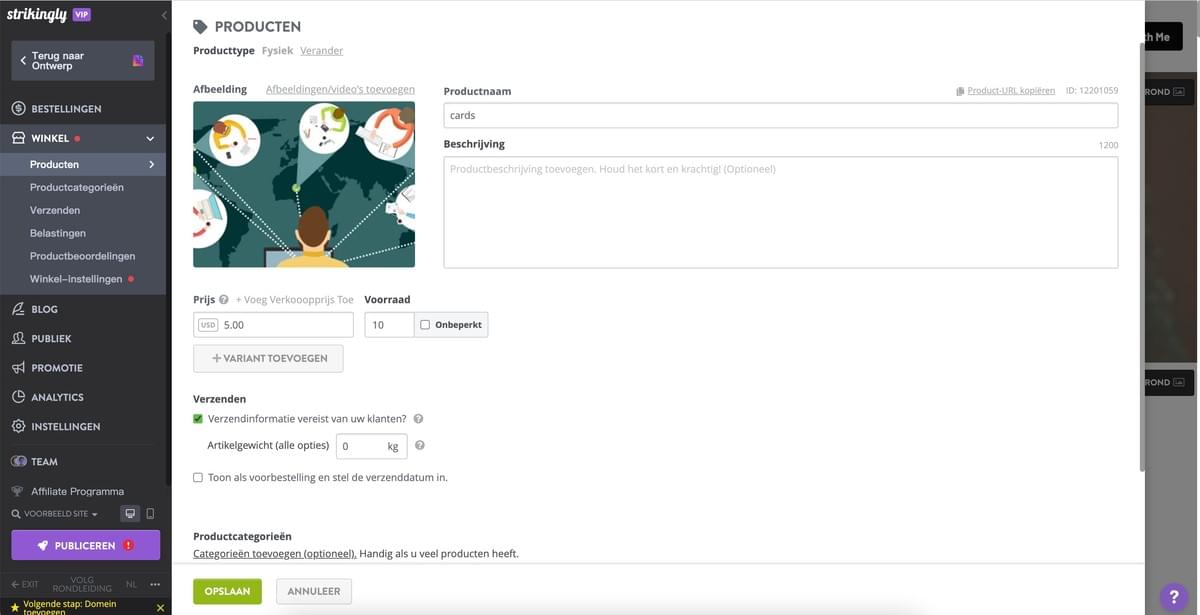Screen dimensions: 1200x615
Task: Click the purple help question-mark bubble
Action: tap(1175, 596)
